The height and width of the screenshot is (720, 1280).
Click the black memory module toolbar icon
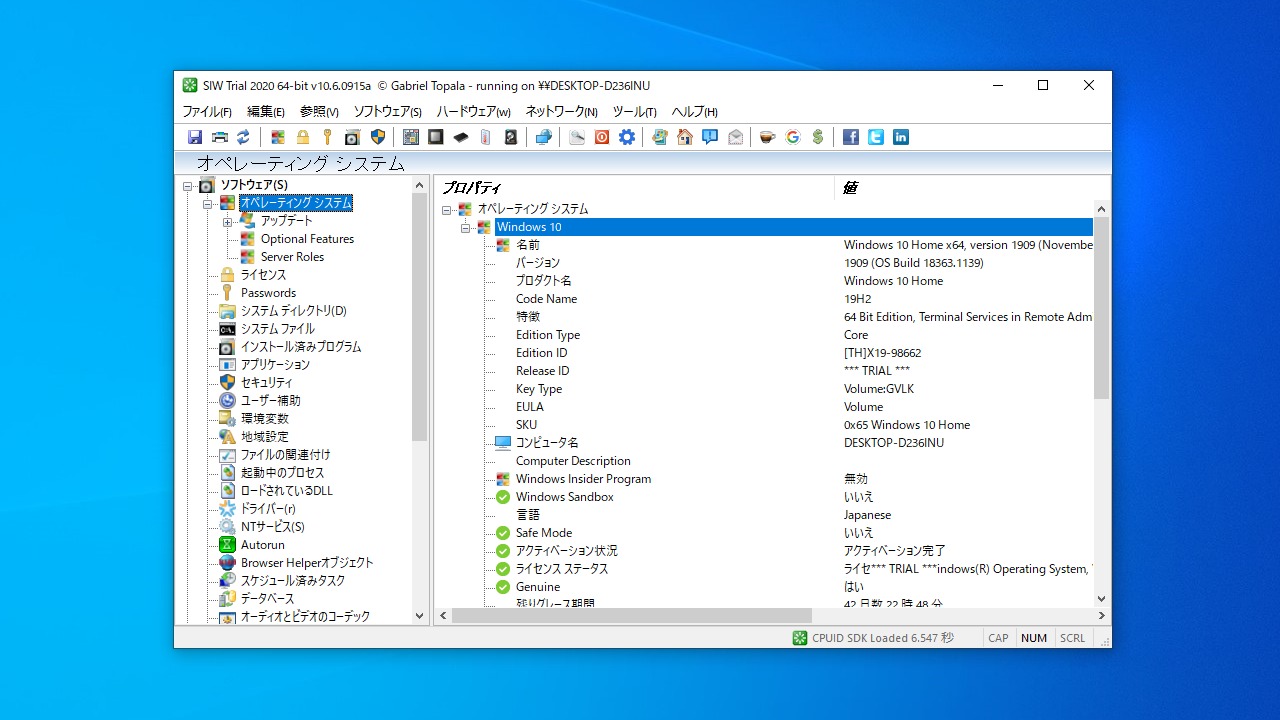tap(461, 137)
